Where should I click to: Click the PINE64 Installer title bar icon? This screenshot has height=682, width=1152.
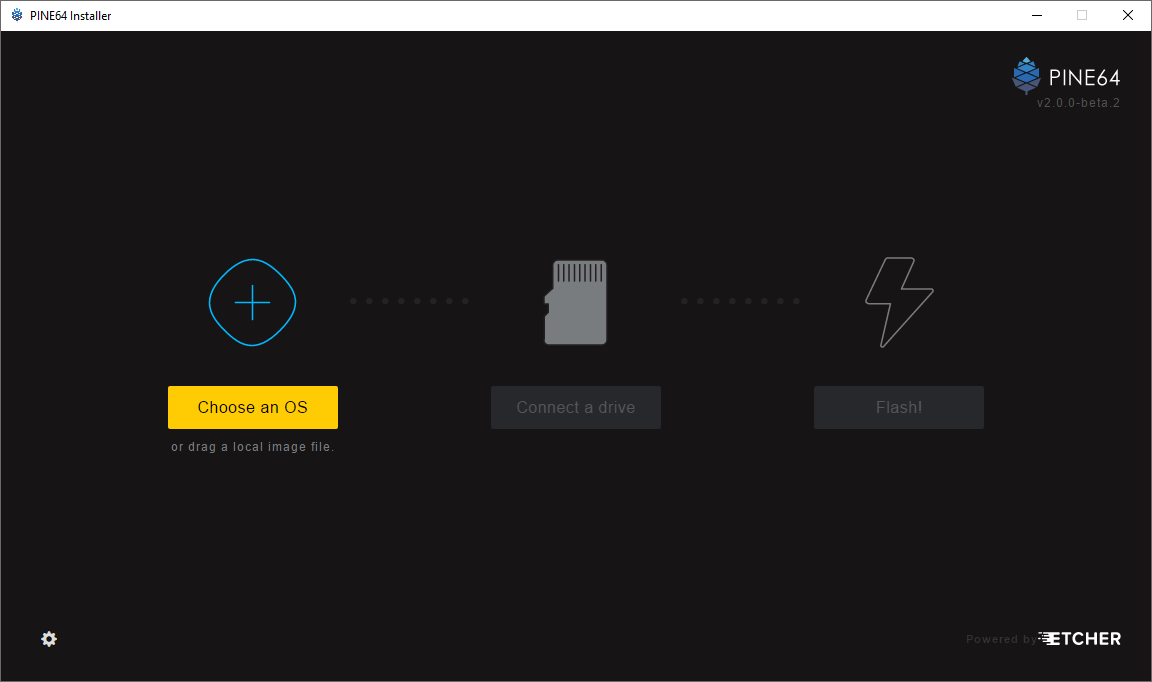pyautogui.click(x=17, y=15)
